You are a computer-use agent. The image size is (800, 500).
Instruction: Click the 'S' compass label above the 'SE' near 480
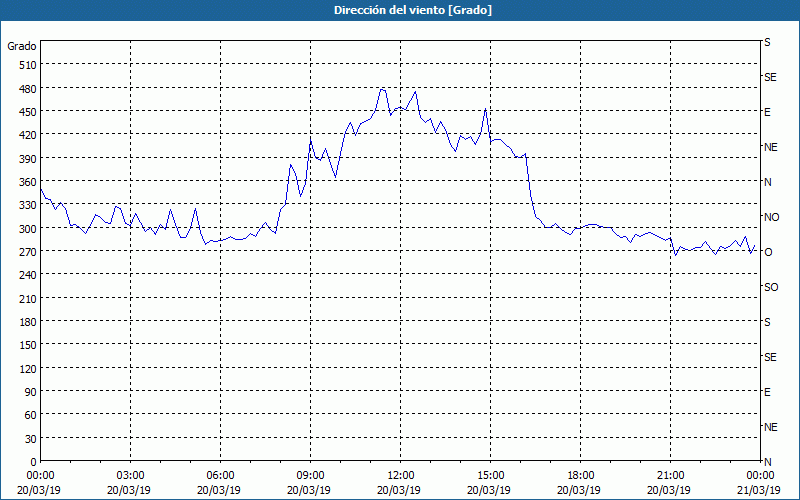point(767,42)
